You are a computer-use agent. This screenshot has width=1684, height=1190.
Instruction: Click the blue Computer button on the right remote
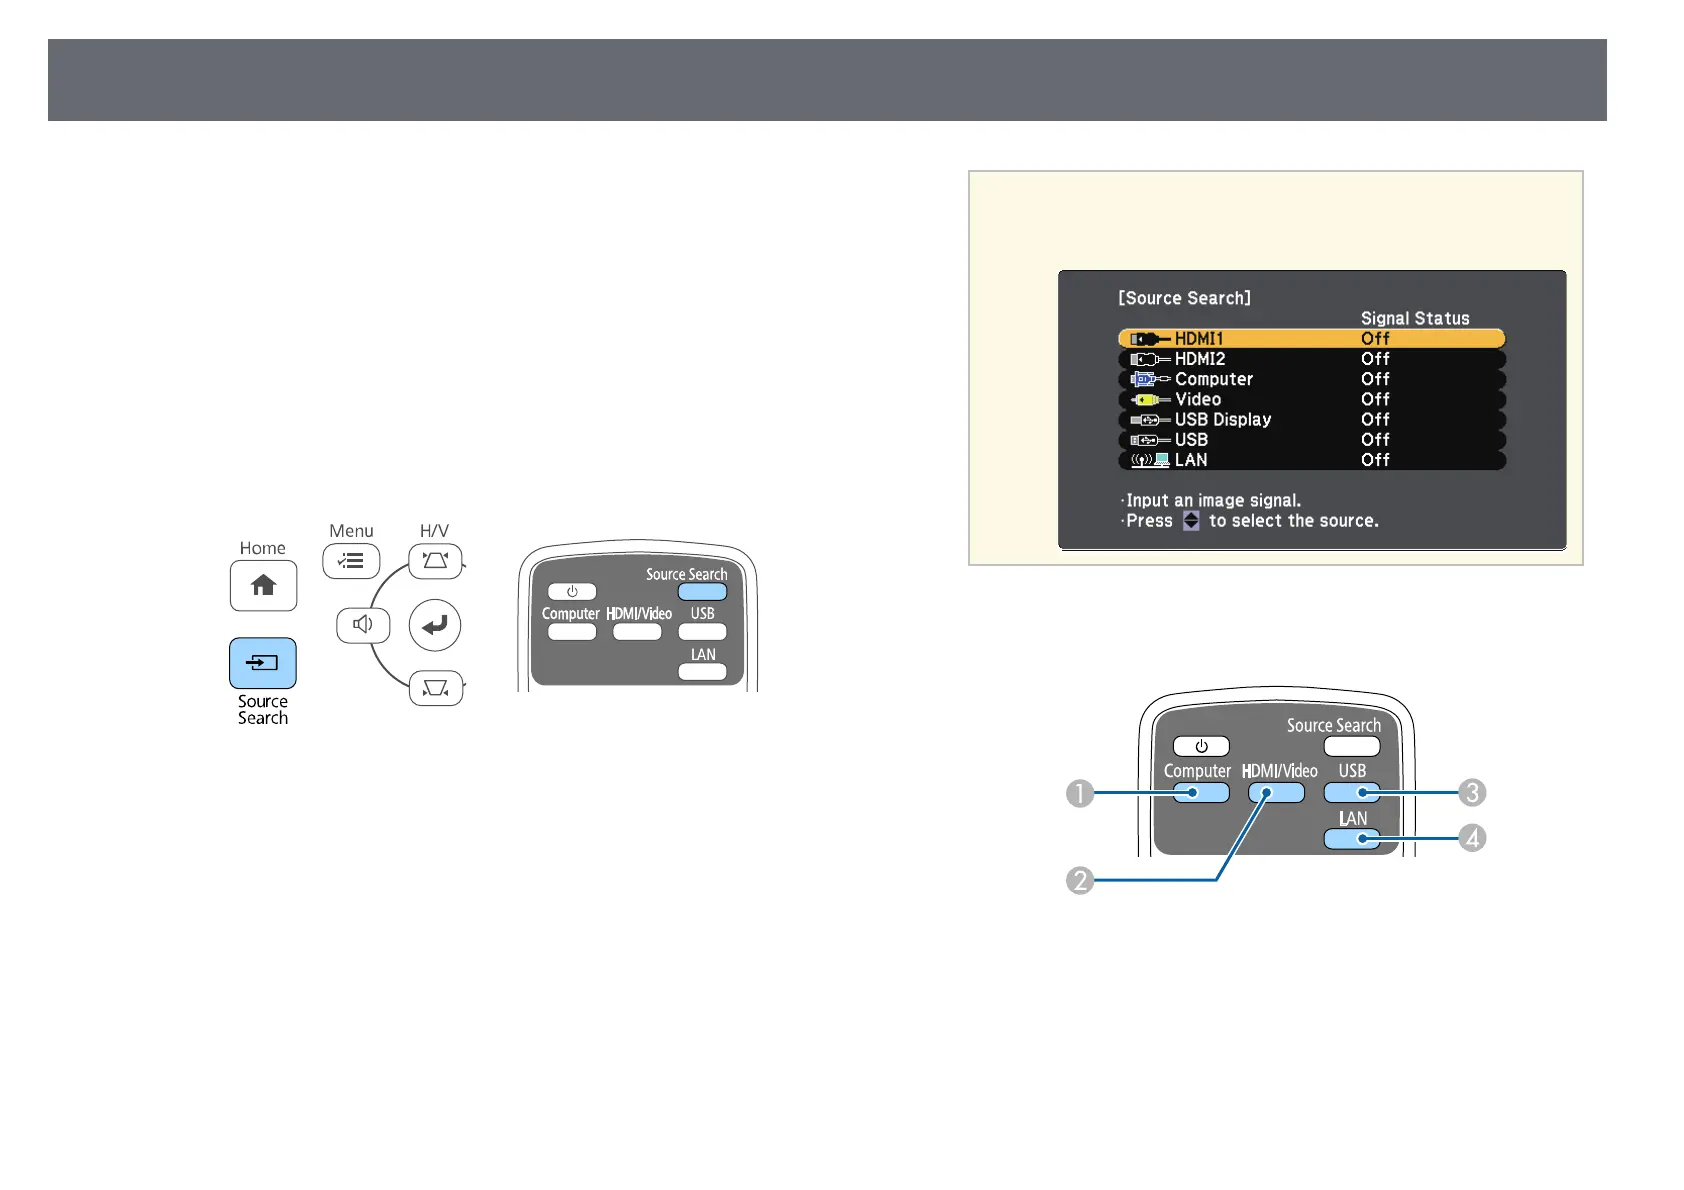point(1201,793)
